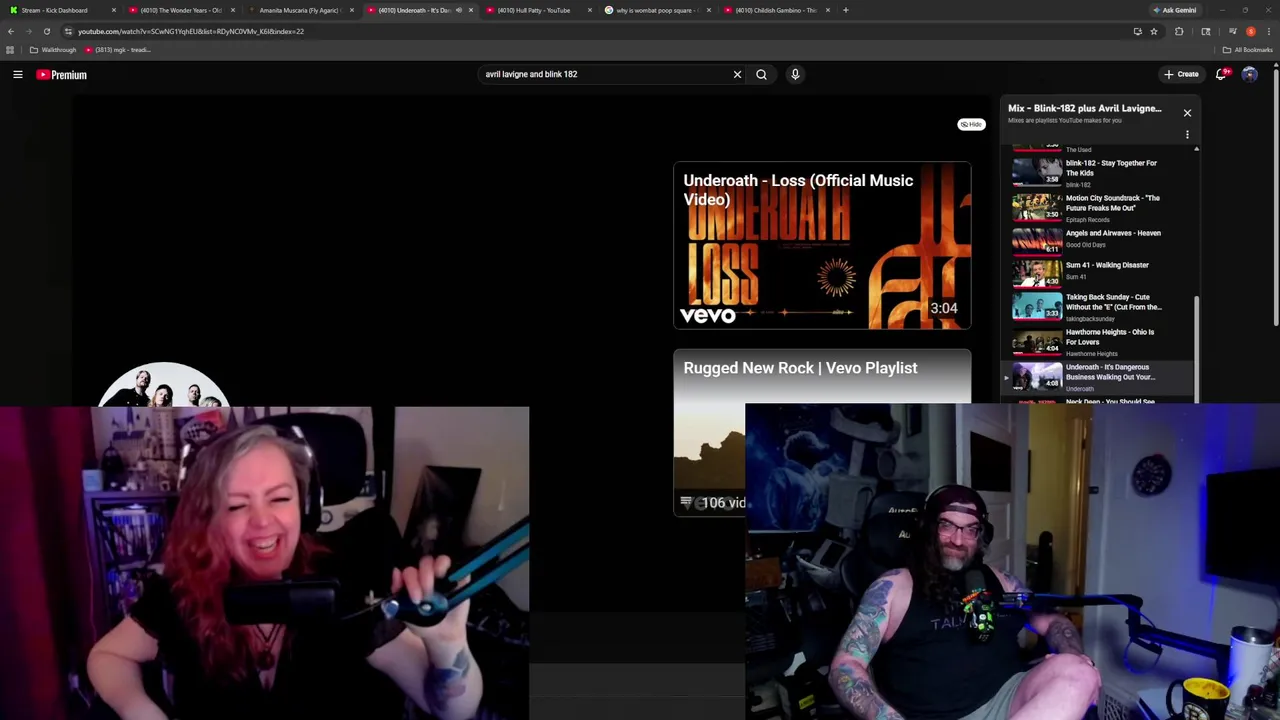
Task: Open the YouTube account avatar menu
Action: point(1249,74)
